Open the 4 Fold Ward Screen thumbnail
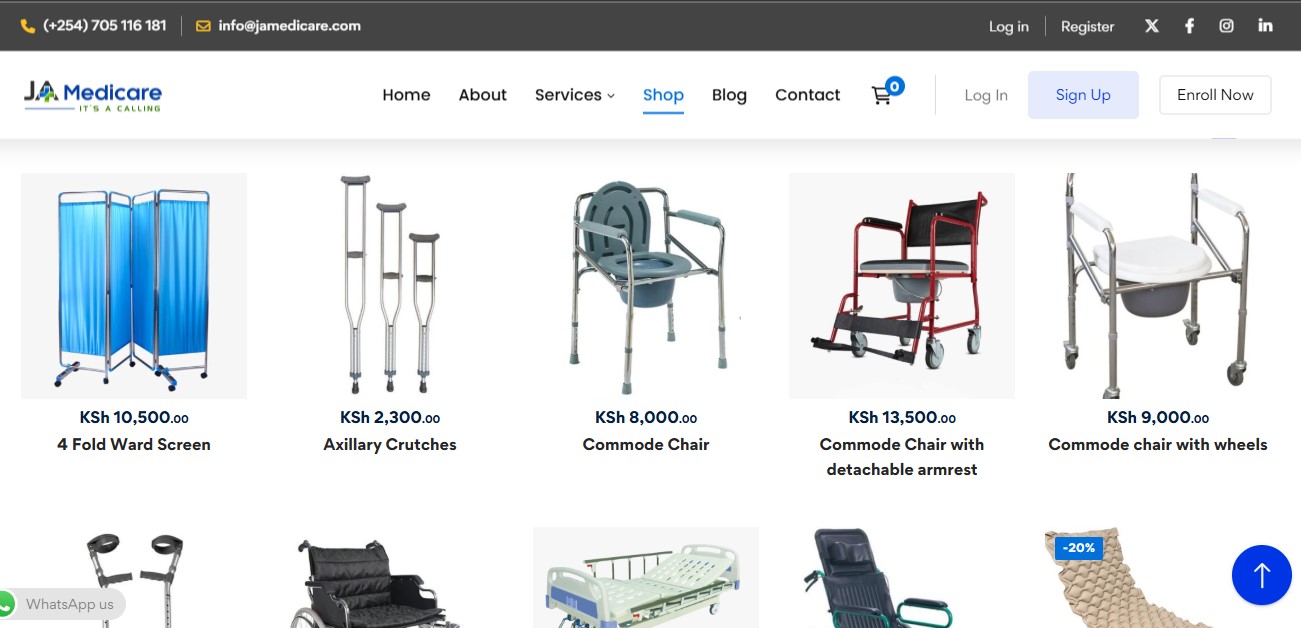This screenshot has height=628, width=1301. pos(134,286)
